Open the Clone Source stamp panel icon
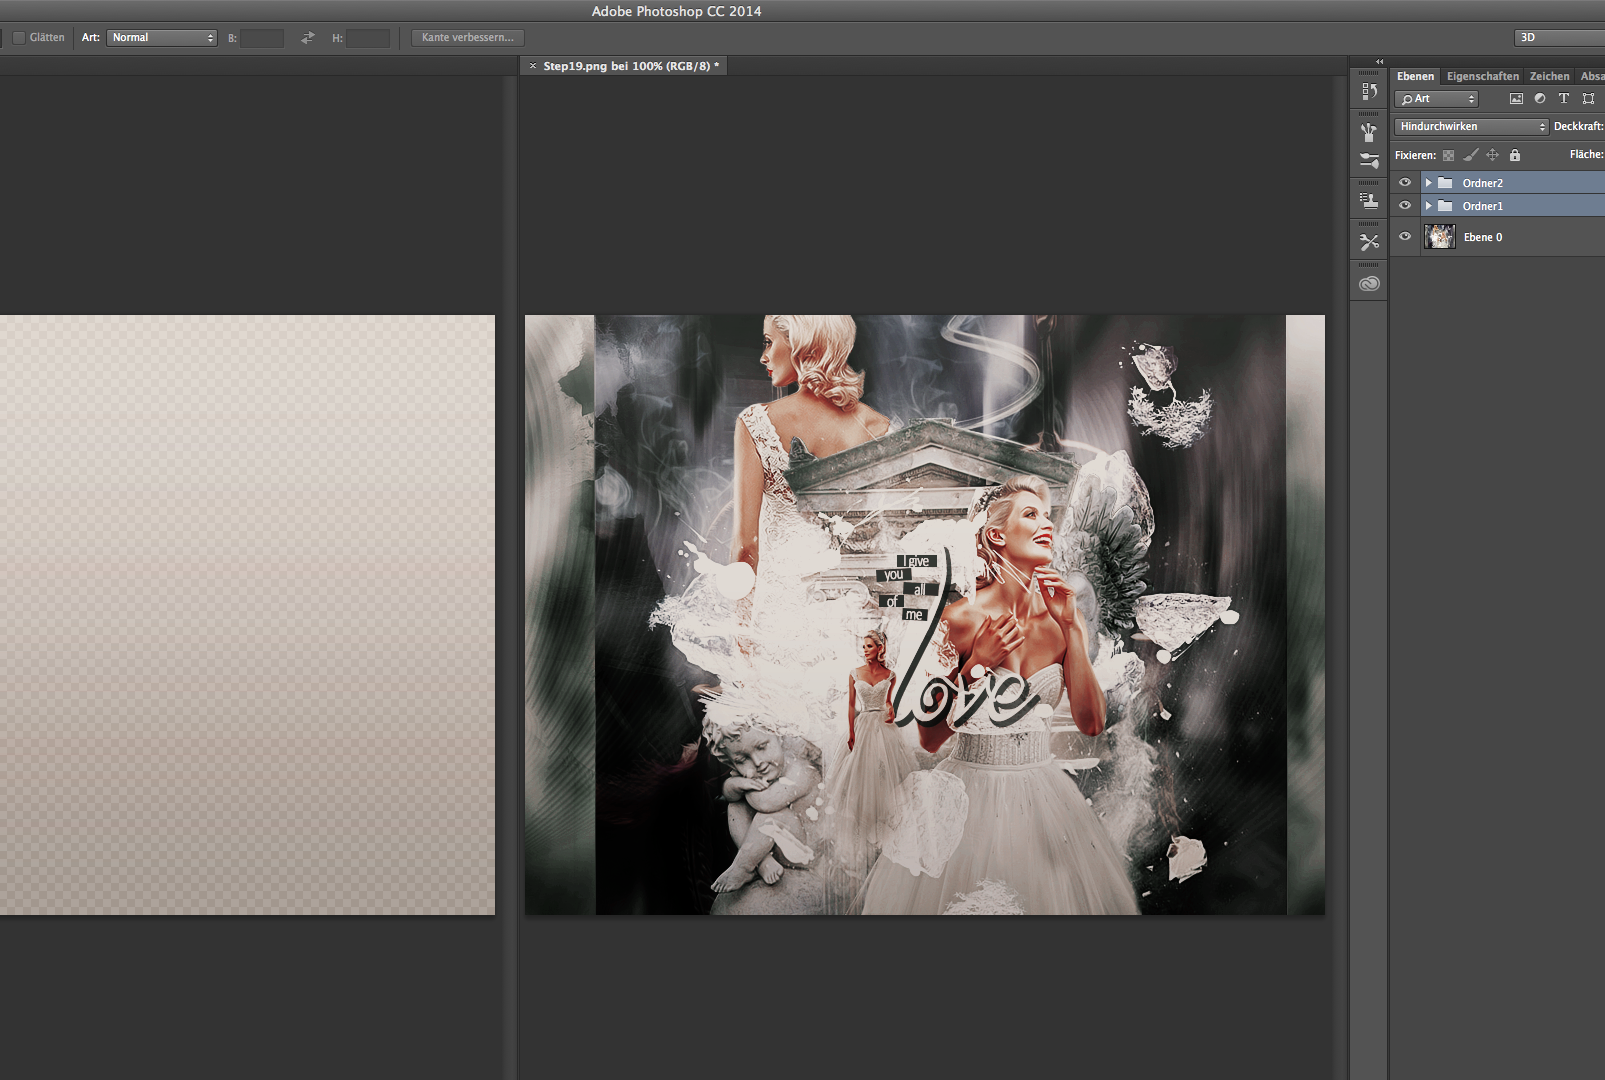 tap(1369, 201)
